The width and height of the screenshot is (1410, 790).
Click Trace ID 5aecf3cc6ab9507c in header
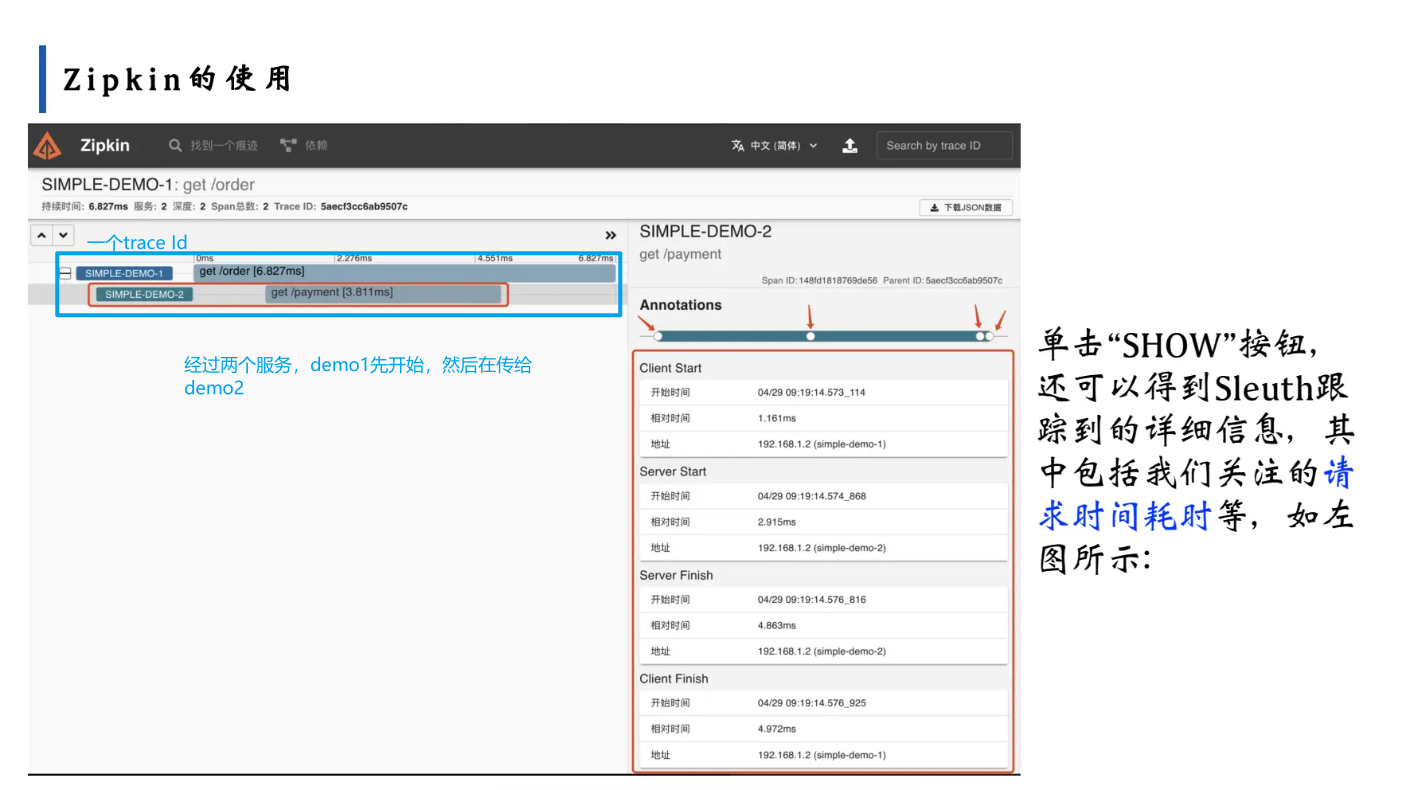(341, 206)
